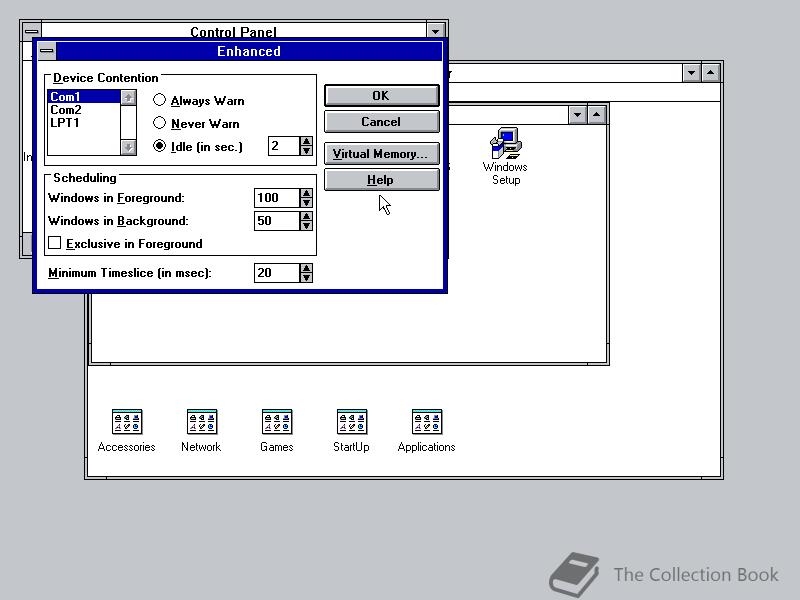
Task: Click Cancel in the Enhanced dialog
Action: [x=381, y=122]
